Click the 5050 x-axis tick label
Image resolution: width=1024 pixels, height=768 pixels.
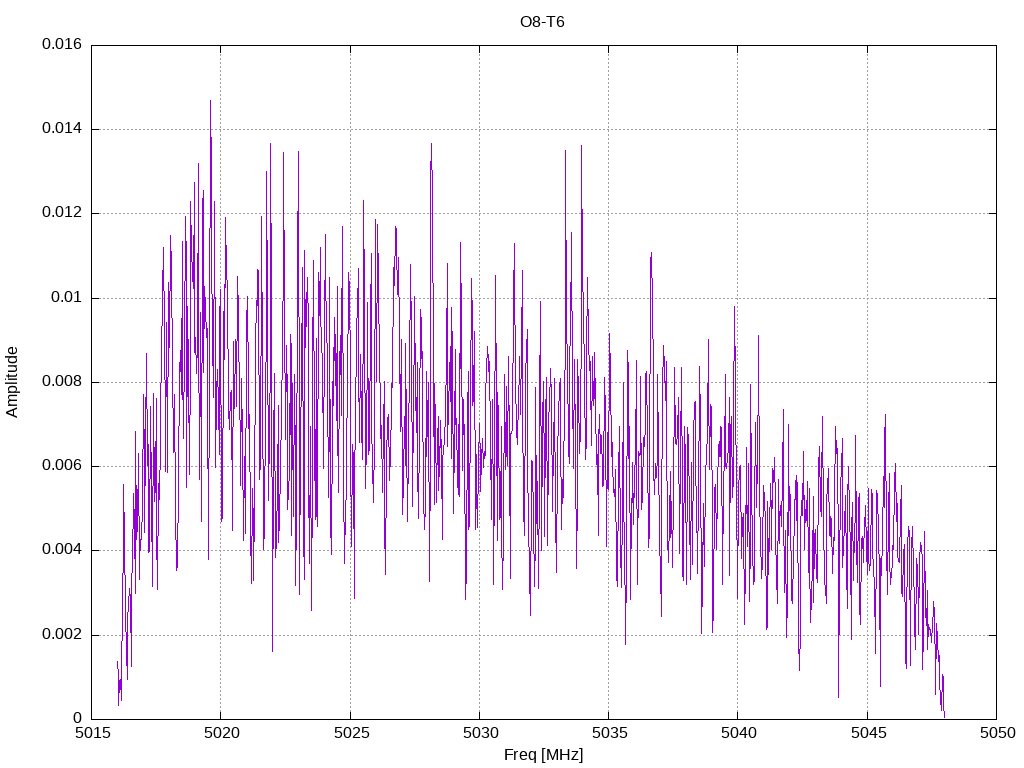pos(997,733)
